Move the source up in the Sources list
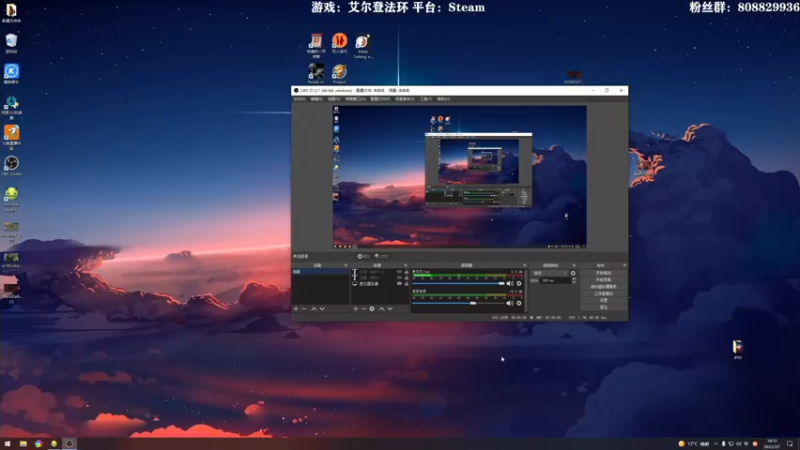Image resolution: width=800 pixels, height=450 pixels. (382, 309)
